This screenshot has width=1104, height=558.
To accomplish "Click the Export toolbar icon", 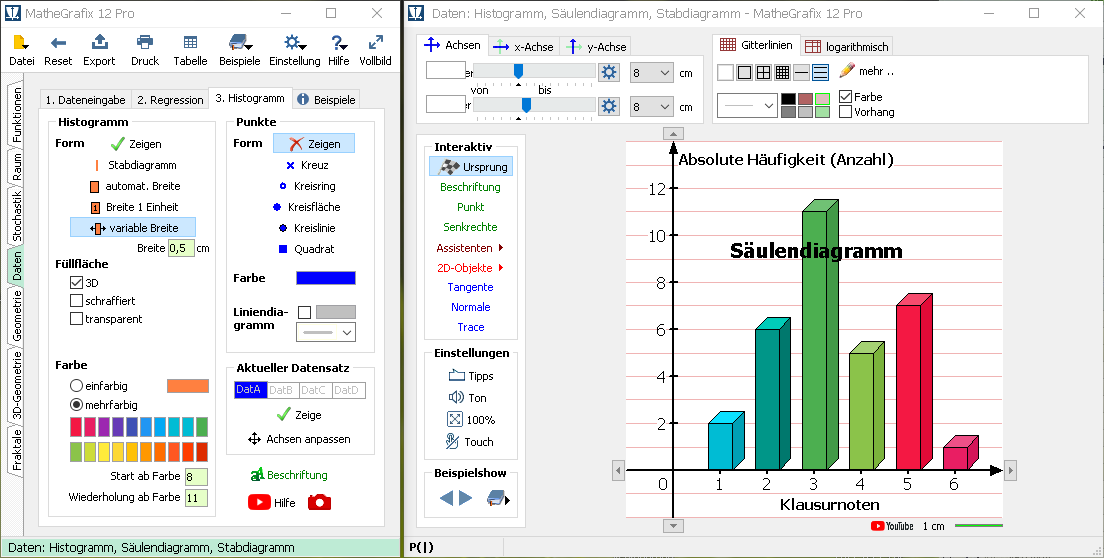I will click(99, 49).
